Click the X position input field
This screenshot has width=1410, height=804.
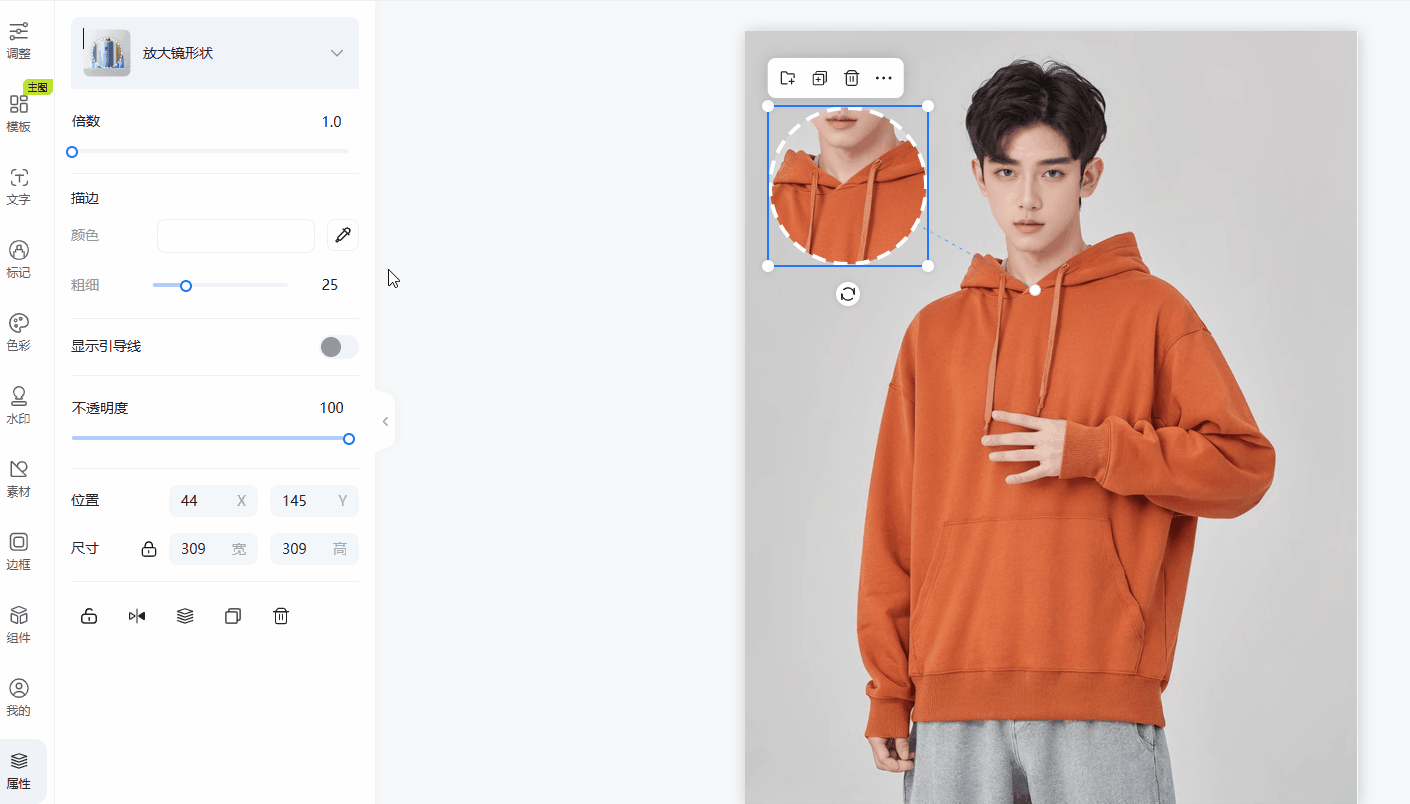(x=213, y=501)
